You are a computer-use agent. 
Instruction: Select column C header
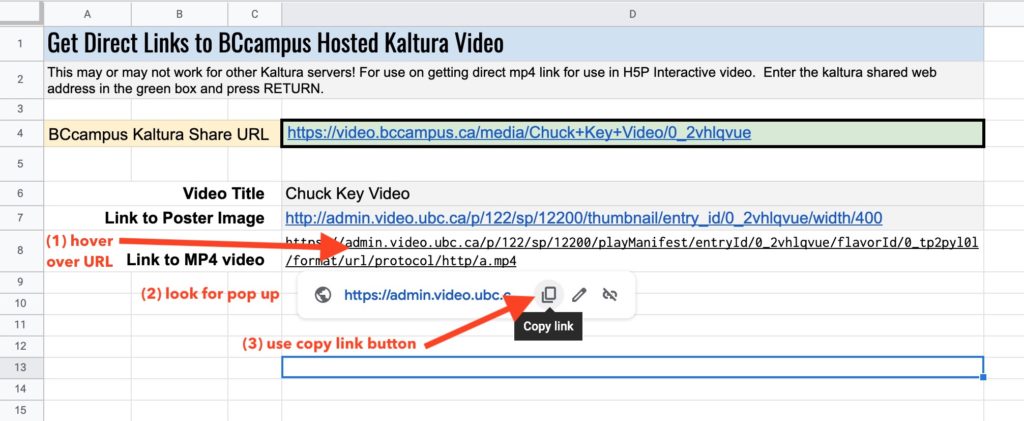(255, 14)
